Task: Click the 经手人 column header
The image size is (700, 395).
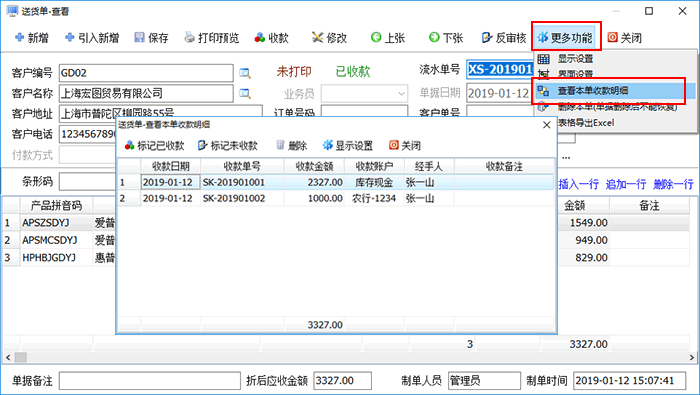Action: click(429, 166)
